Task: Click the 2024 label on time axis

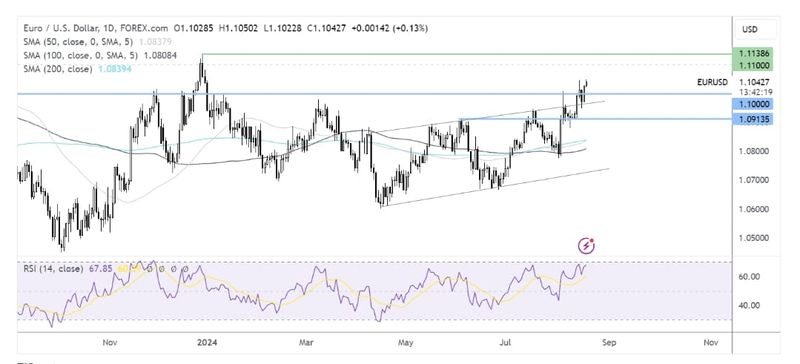Action: (x=207, y=343)
